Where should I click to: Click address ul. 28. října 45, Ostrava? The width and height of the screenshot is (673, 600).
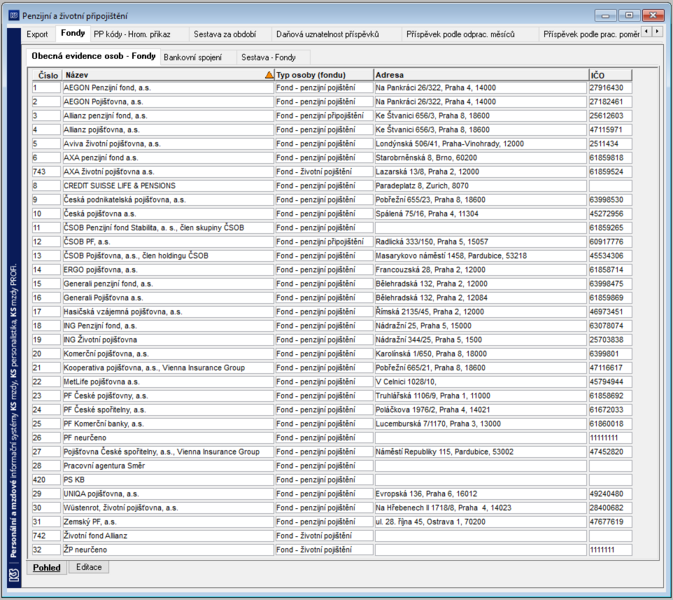(481, 522)
